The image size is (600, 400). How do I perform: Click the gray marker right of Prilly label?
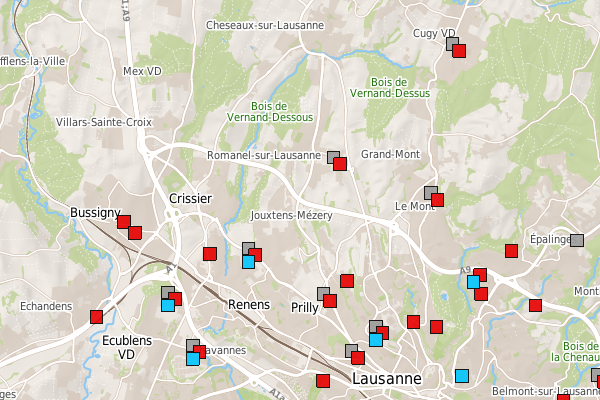pos(323,294)
